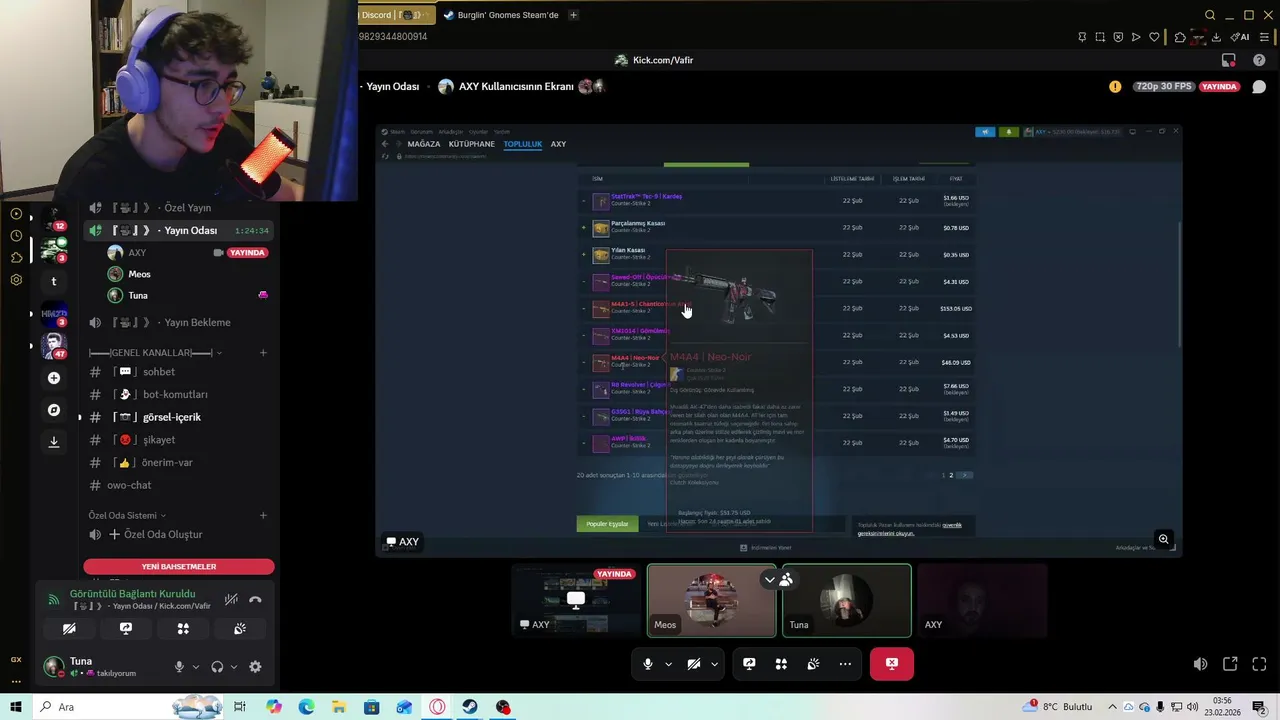
Task: Open Opera GX sidebar history clock
Action: coord(16,236)
